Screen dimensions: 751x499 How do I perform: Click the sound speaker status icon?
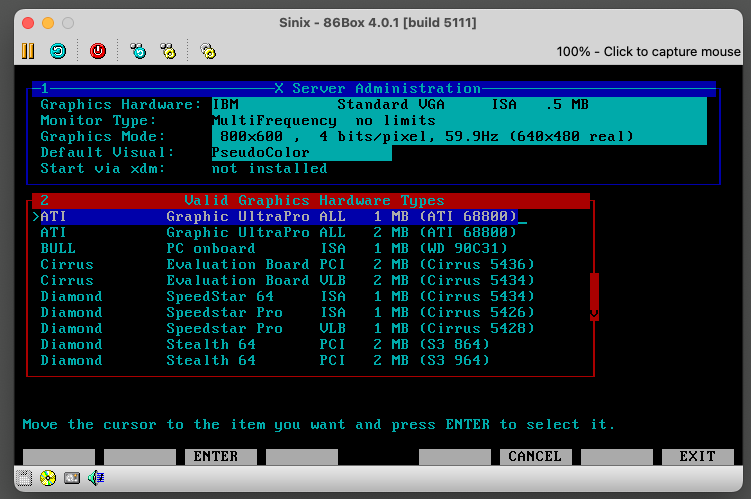(96, 478)
